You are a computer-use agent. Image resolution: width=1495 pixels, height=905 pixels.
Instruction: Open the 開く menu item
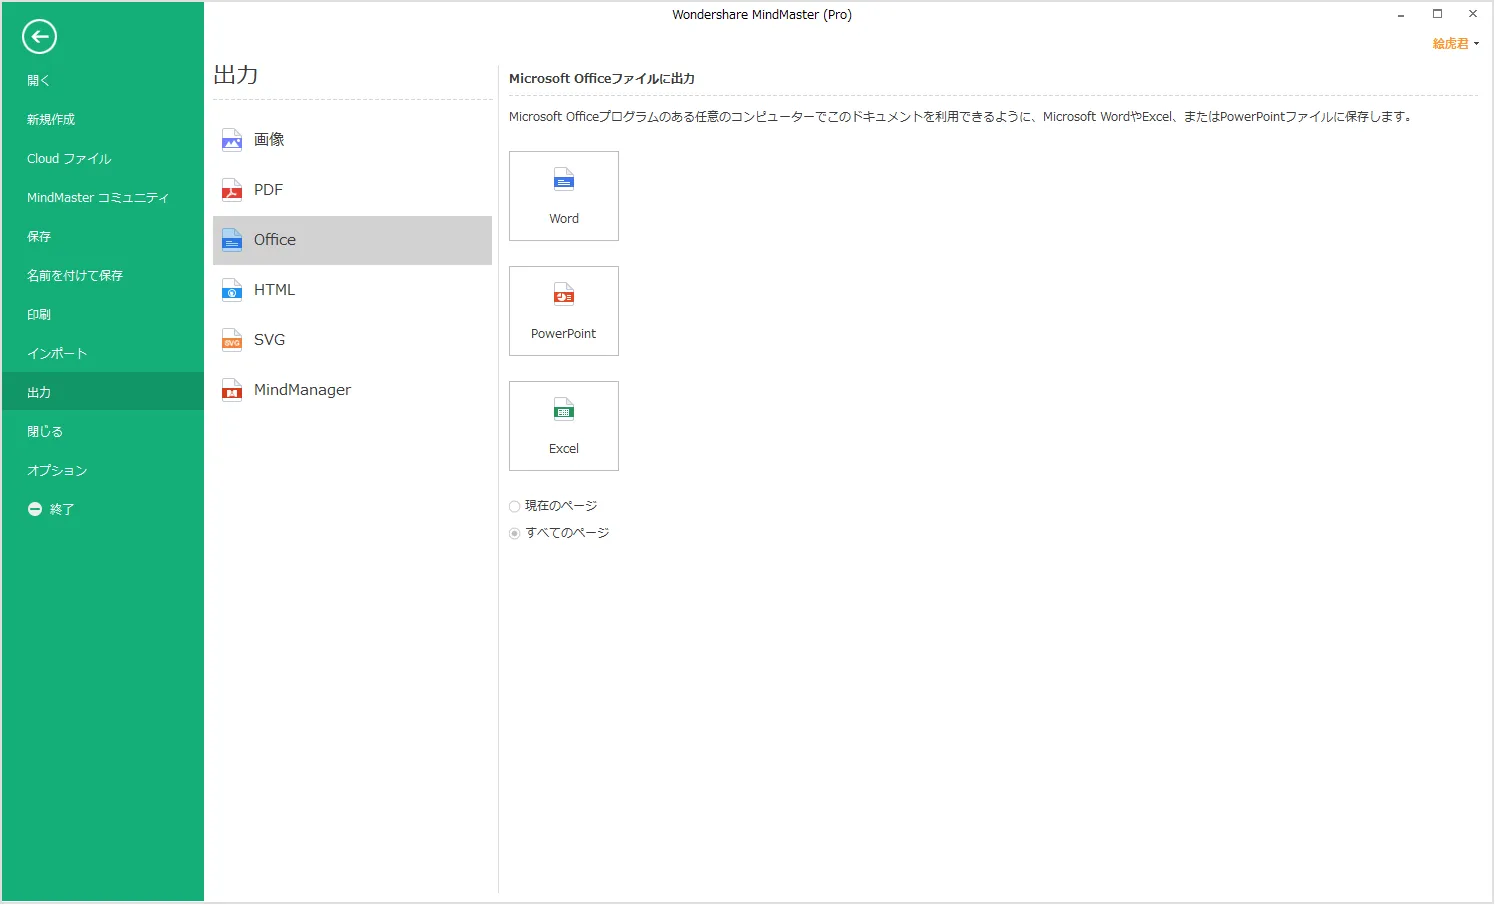[x=102, y=80]
